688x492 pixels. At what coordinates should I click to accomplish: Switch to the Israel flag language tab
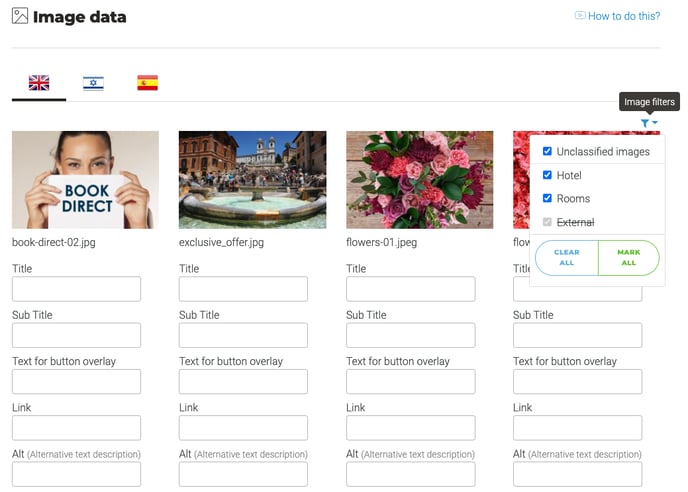93,83
